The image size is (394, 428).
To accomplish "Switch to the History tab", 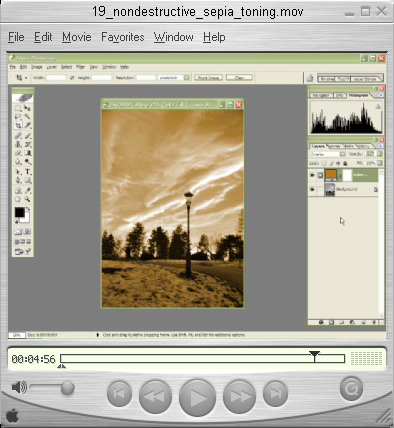I will click(363, 146).
